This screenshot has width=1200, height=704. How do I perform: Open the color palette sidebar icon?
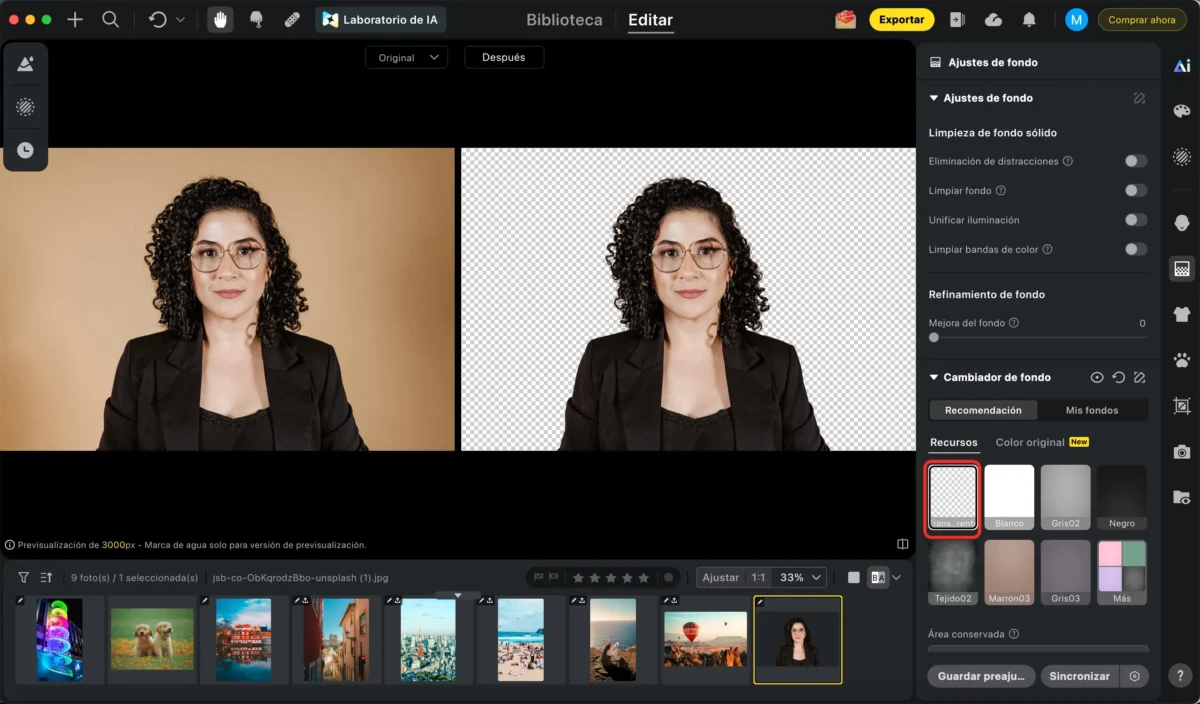tap(1182, 111)
